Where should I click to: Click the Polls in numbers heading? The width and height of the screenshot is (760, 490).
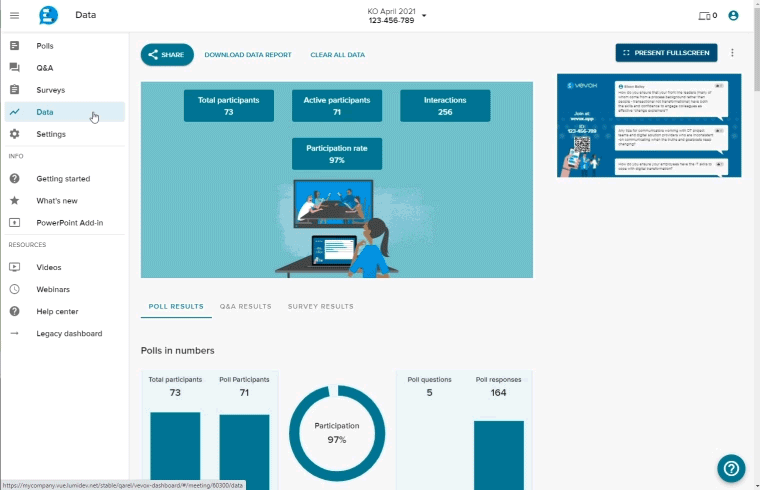[177, 350]
